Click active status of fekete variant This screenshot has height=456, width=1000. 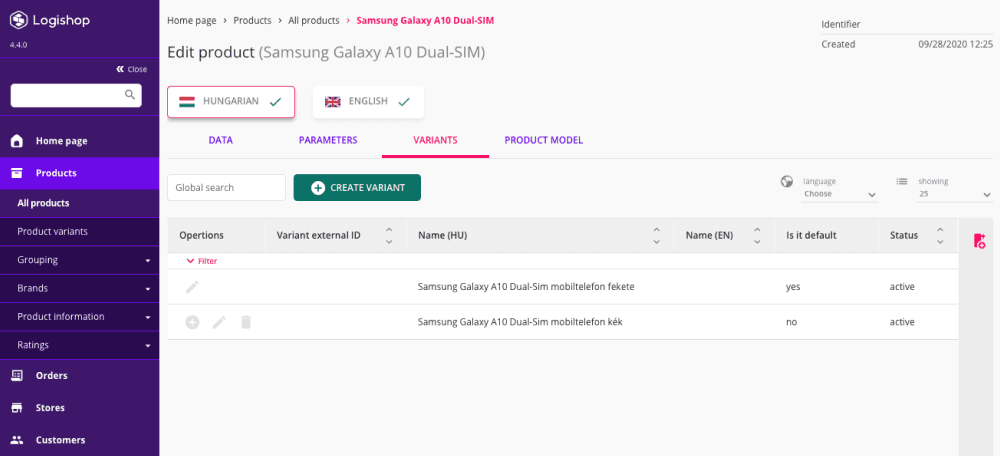902,287
